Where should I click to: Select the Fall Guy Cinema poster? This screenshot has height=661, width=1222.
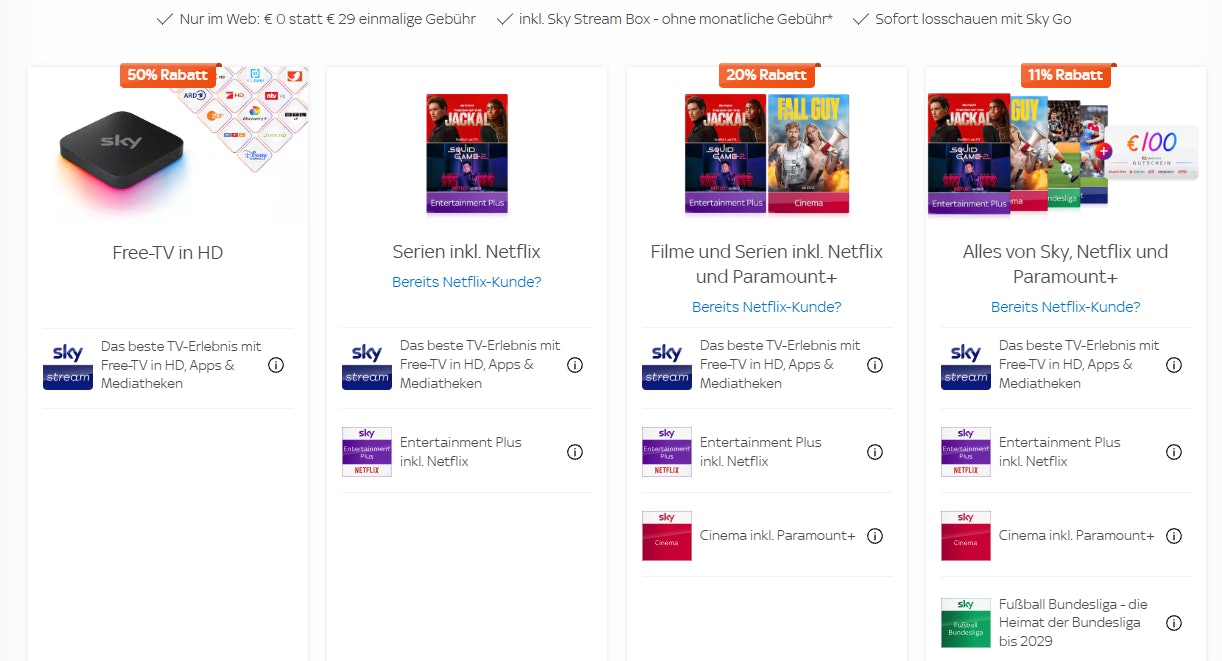[x=809, y=152]
